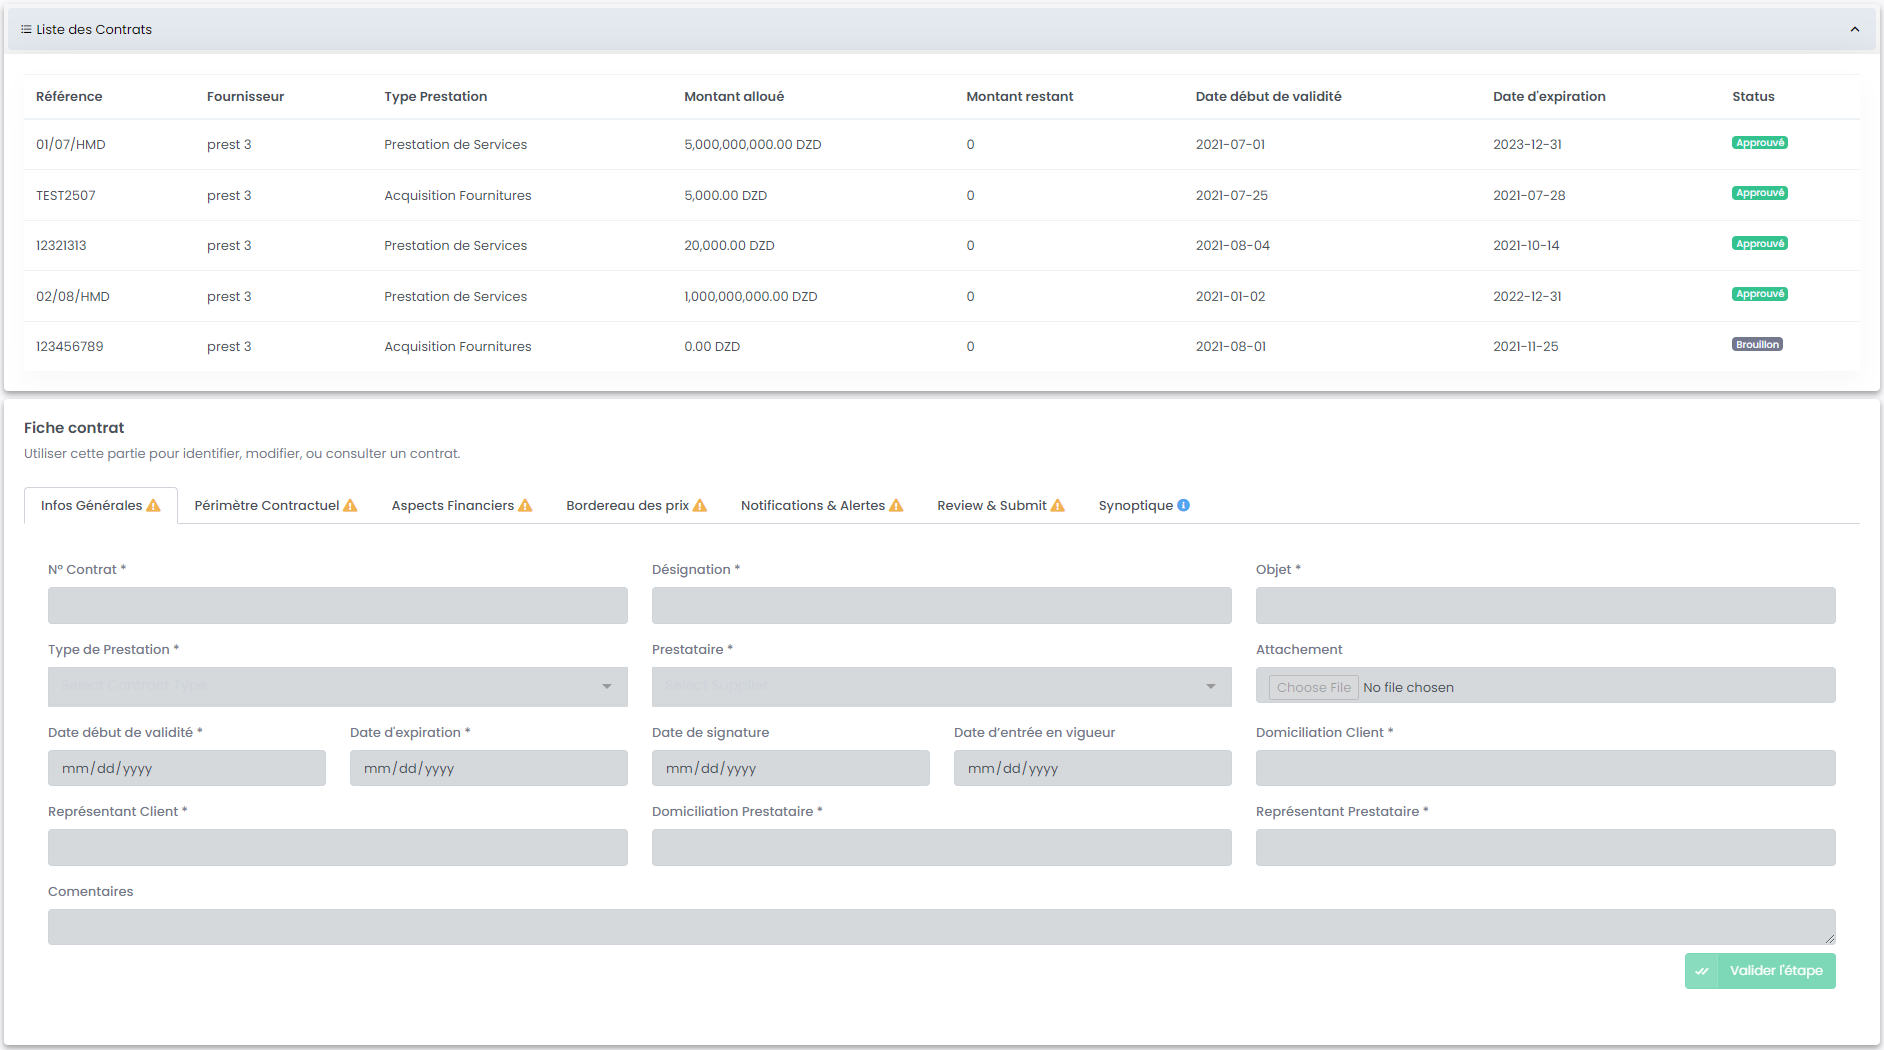Click the N° Contrat input field
This screenshot has width=1884, height=1050.
click(x=337, y=606)
